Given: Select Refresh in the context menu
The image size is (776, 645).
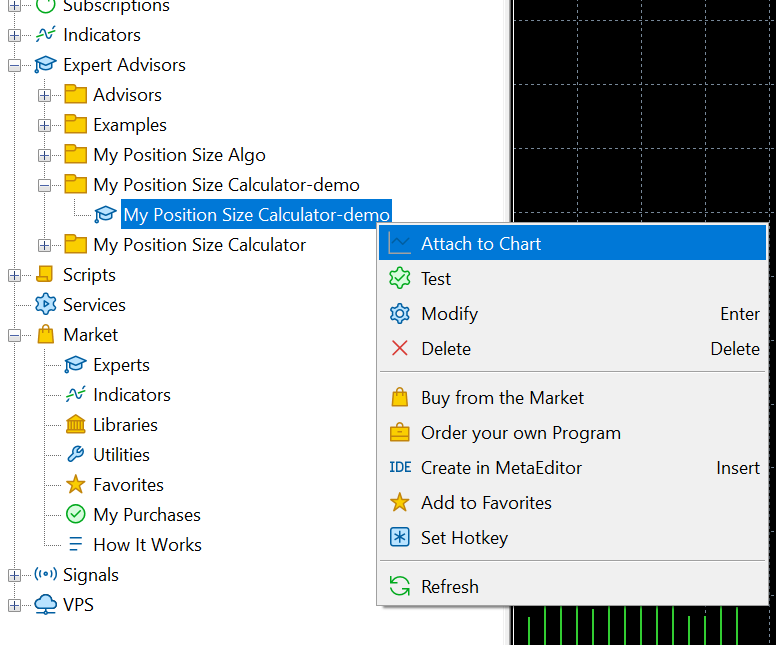Looking at the screenshot, I should pos(573,587).
